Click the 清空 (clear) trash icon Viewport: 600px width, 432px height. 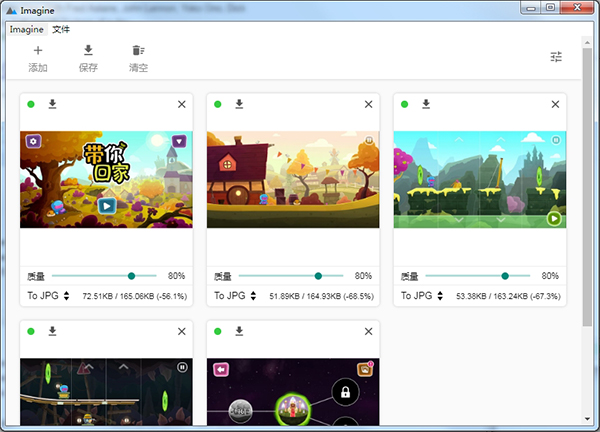click(x=138, y=50)
